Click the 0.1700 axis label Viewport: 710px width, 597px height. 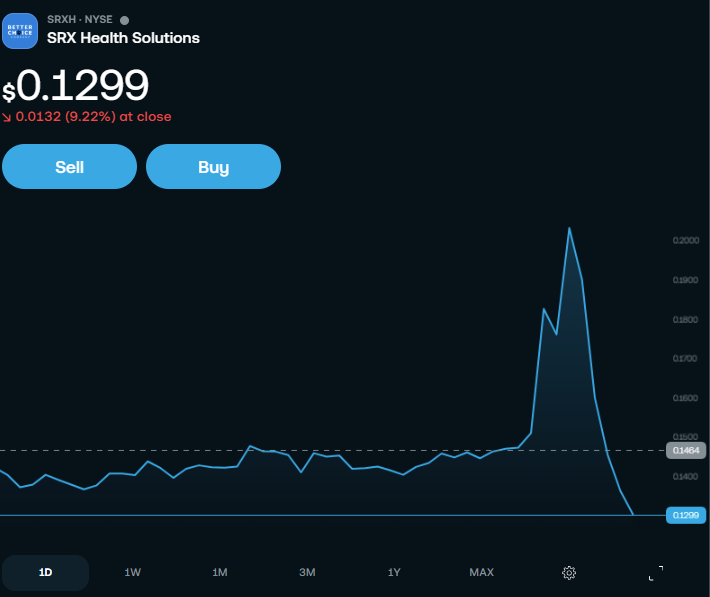tap(685, 359)
